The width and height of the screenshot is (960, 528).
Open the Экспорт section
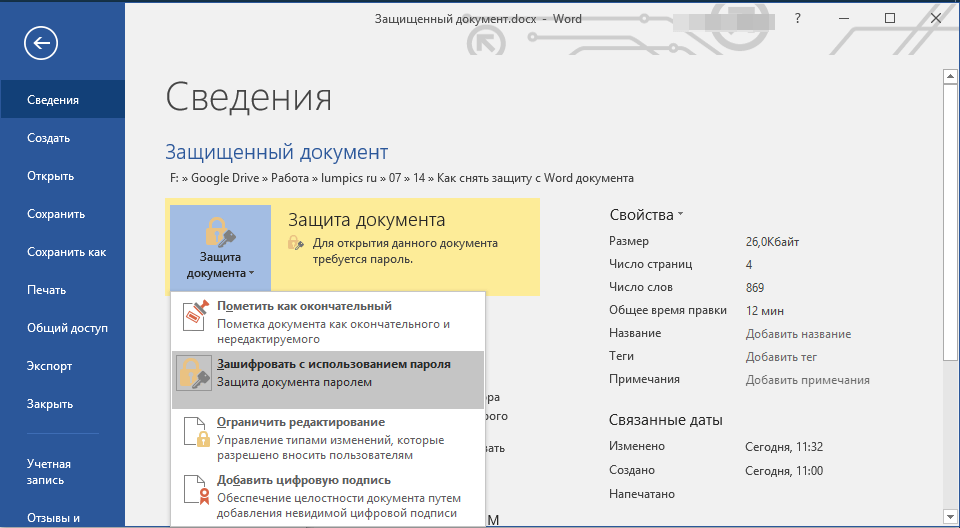pos(62,366)
